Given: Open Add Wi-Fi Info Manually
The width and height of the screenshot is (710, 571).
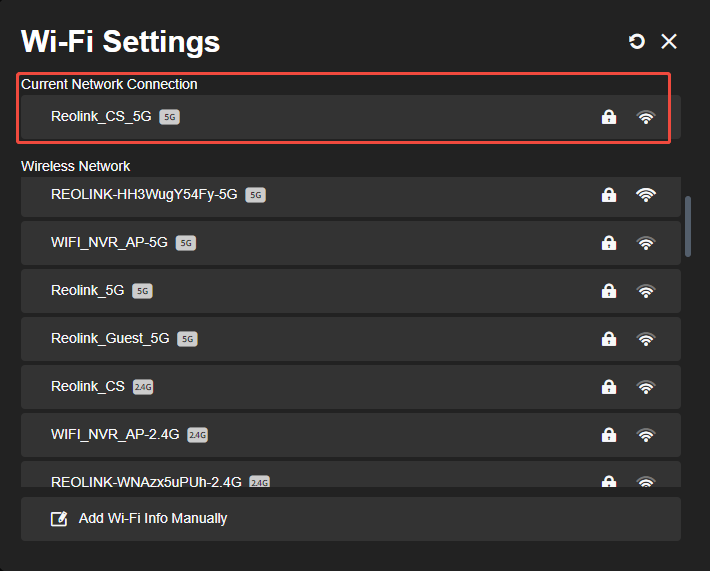Looking at the screenshot, I should tap(350, 518).
